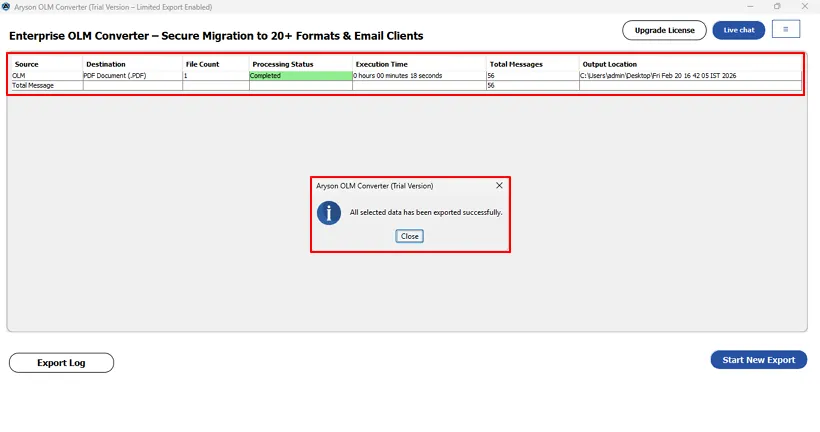Start New Export

[758, 360]
